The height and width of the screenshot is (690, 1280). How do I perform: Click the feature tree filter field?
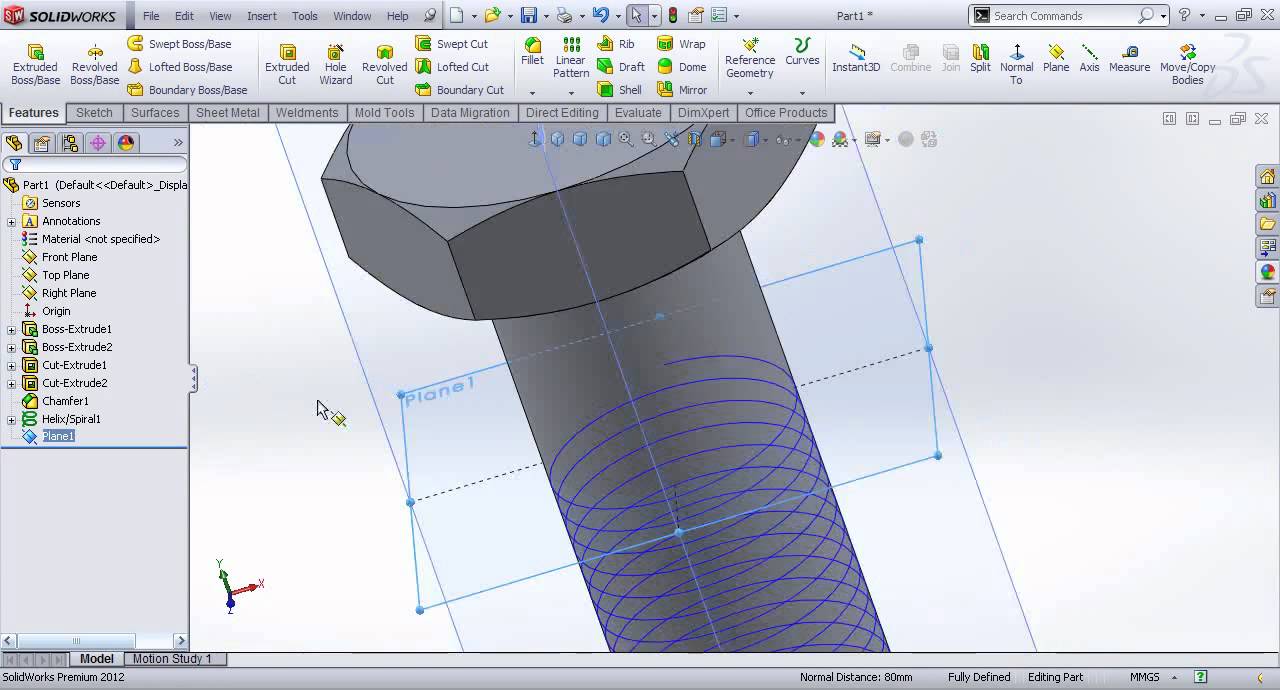(95, 164)
